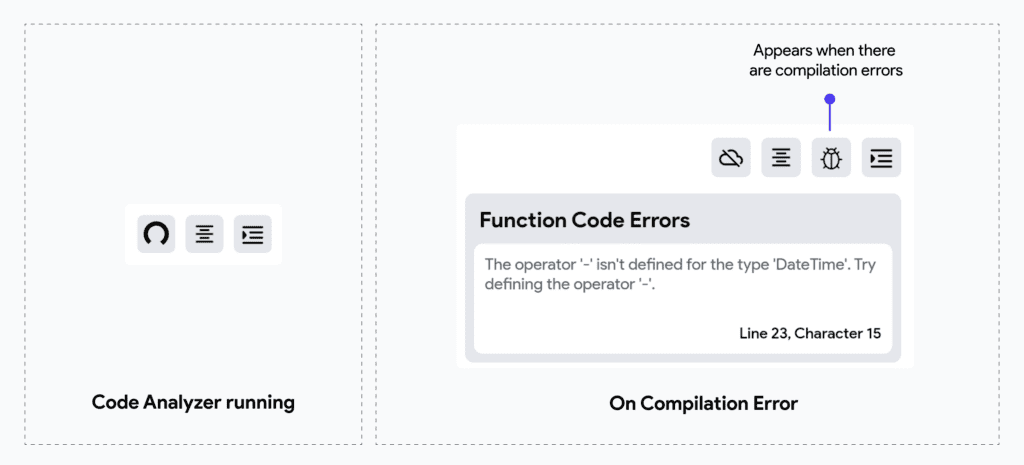Click the "Function Code Errors" heading

pos(584,220)
